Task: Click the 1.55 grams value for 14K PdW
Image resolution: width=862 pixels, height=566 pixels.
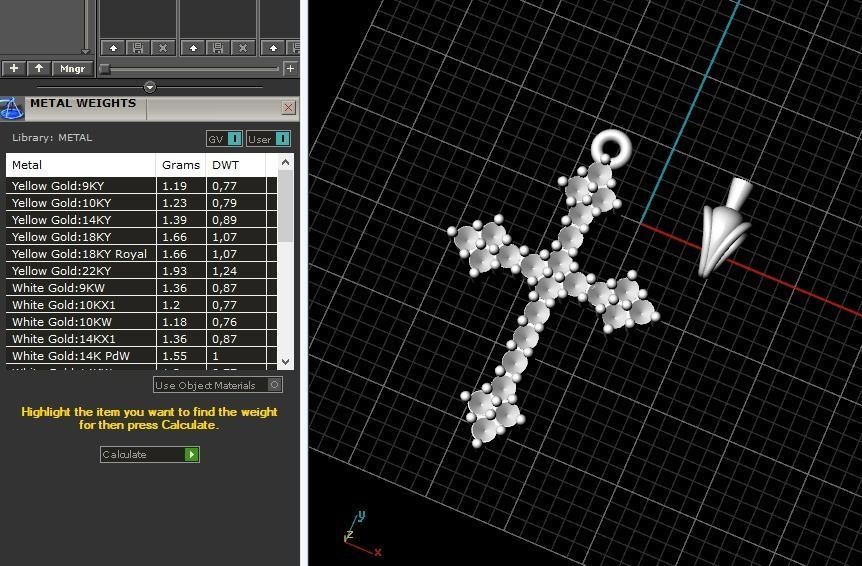Action: click(x=174, y=356)
